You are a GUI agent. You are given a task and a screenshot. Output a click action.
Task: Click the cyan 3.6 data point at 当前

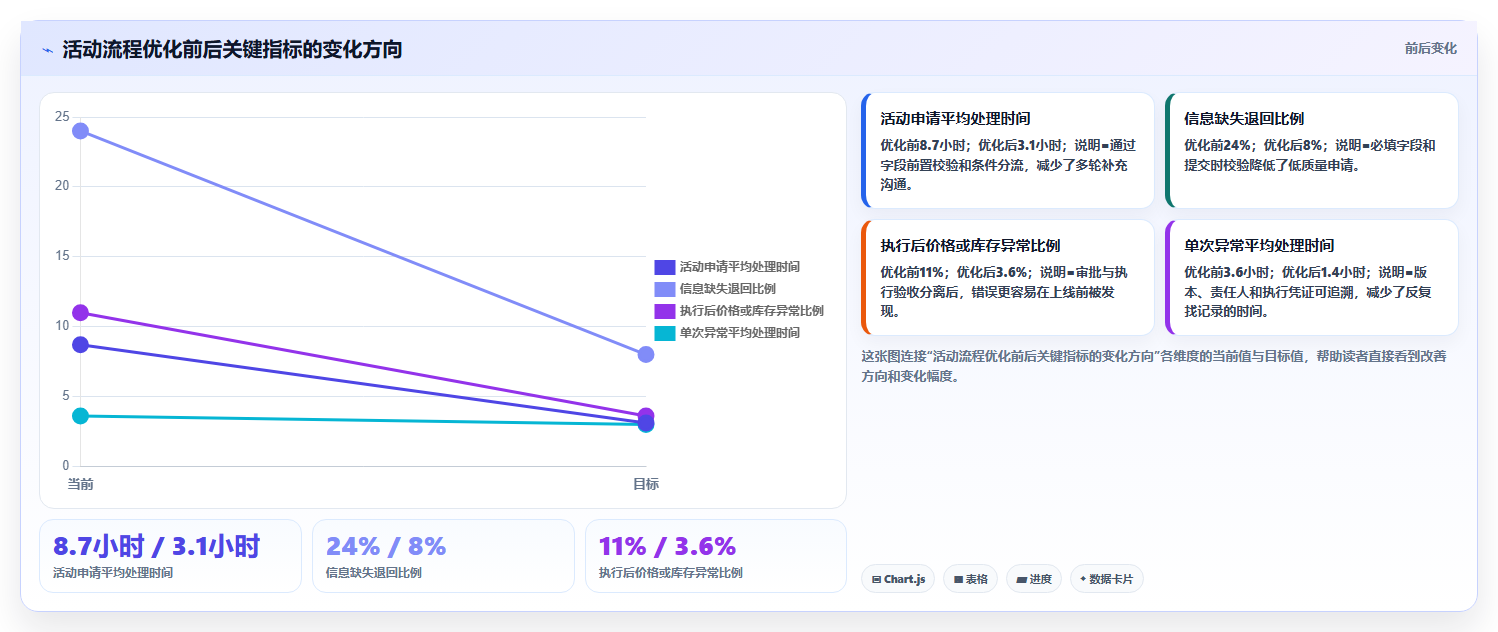(x=81, y=416)
